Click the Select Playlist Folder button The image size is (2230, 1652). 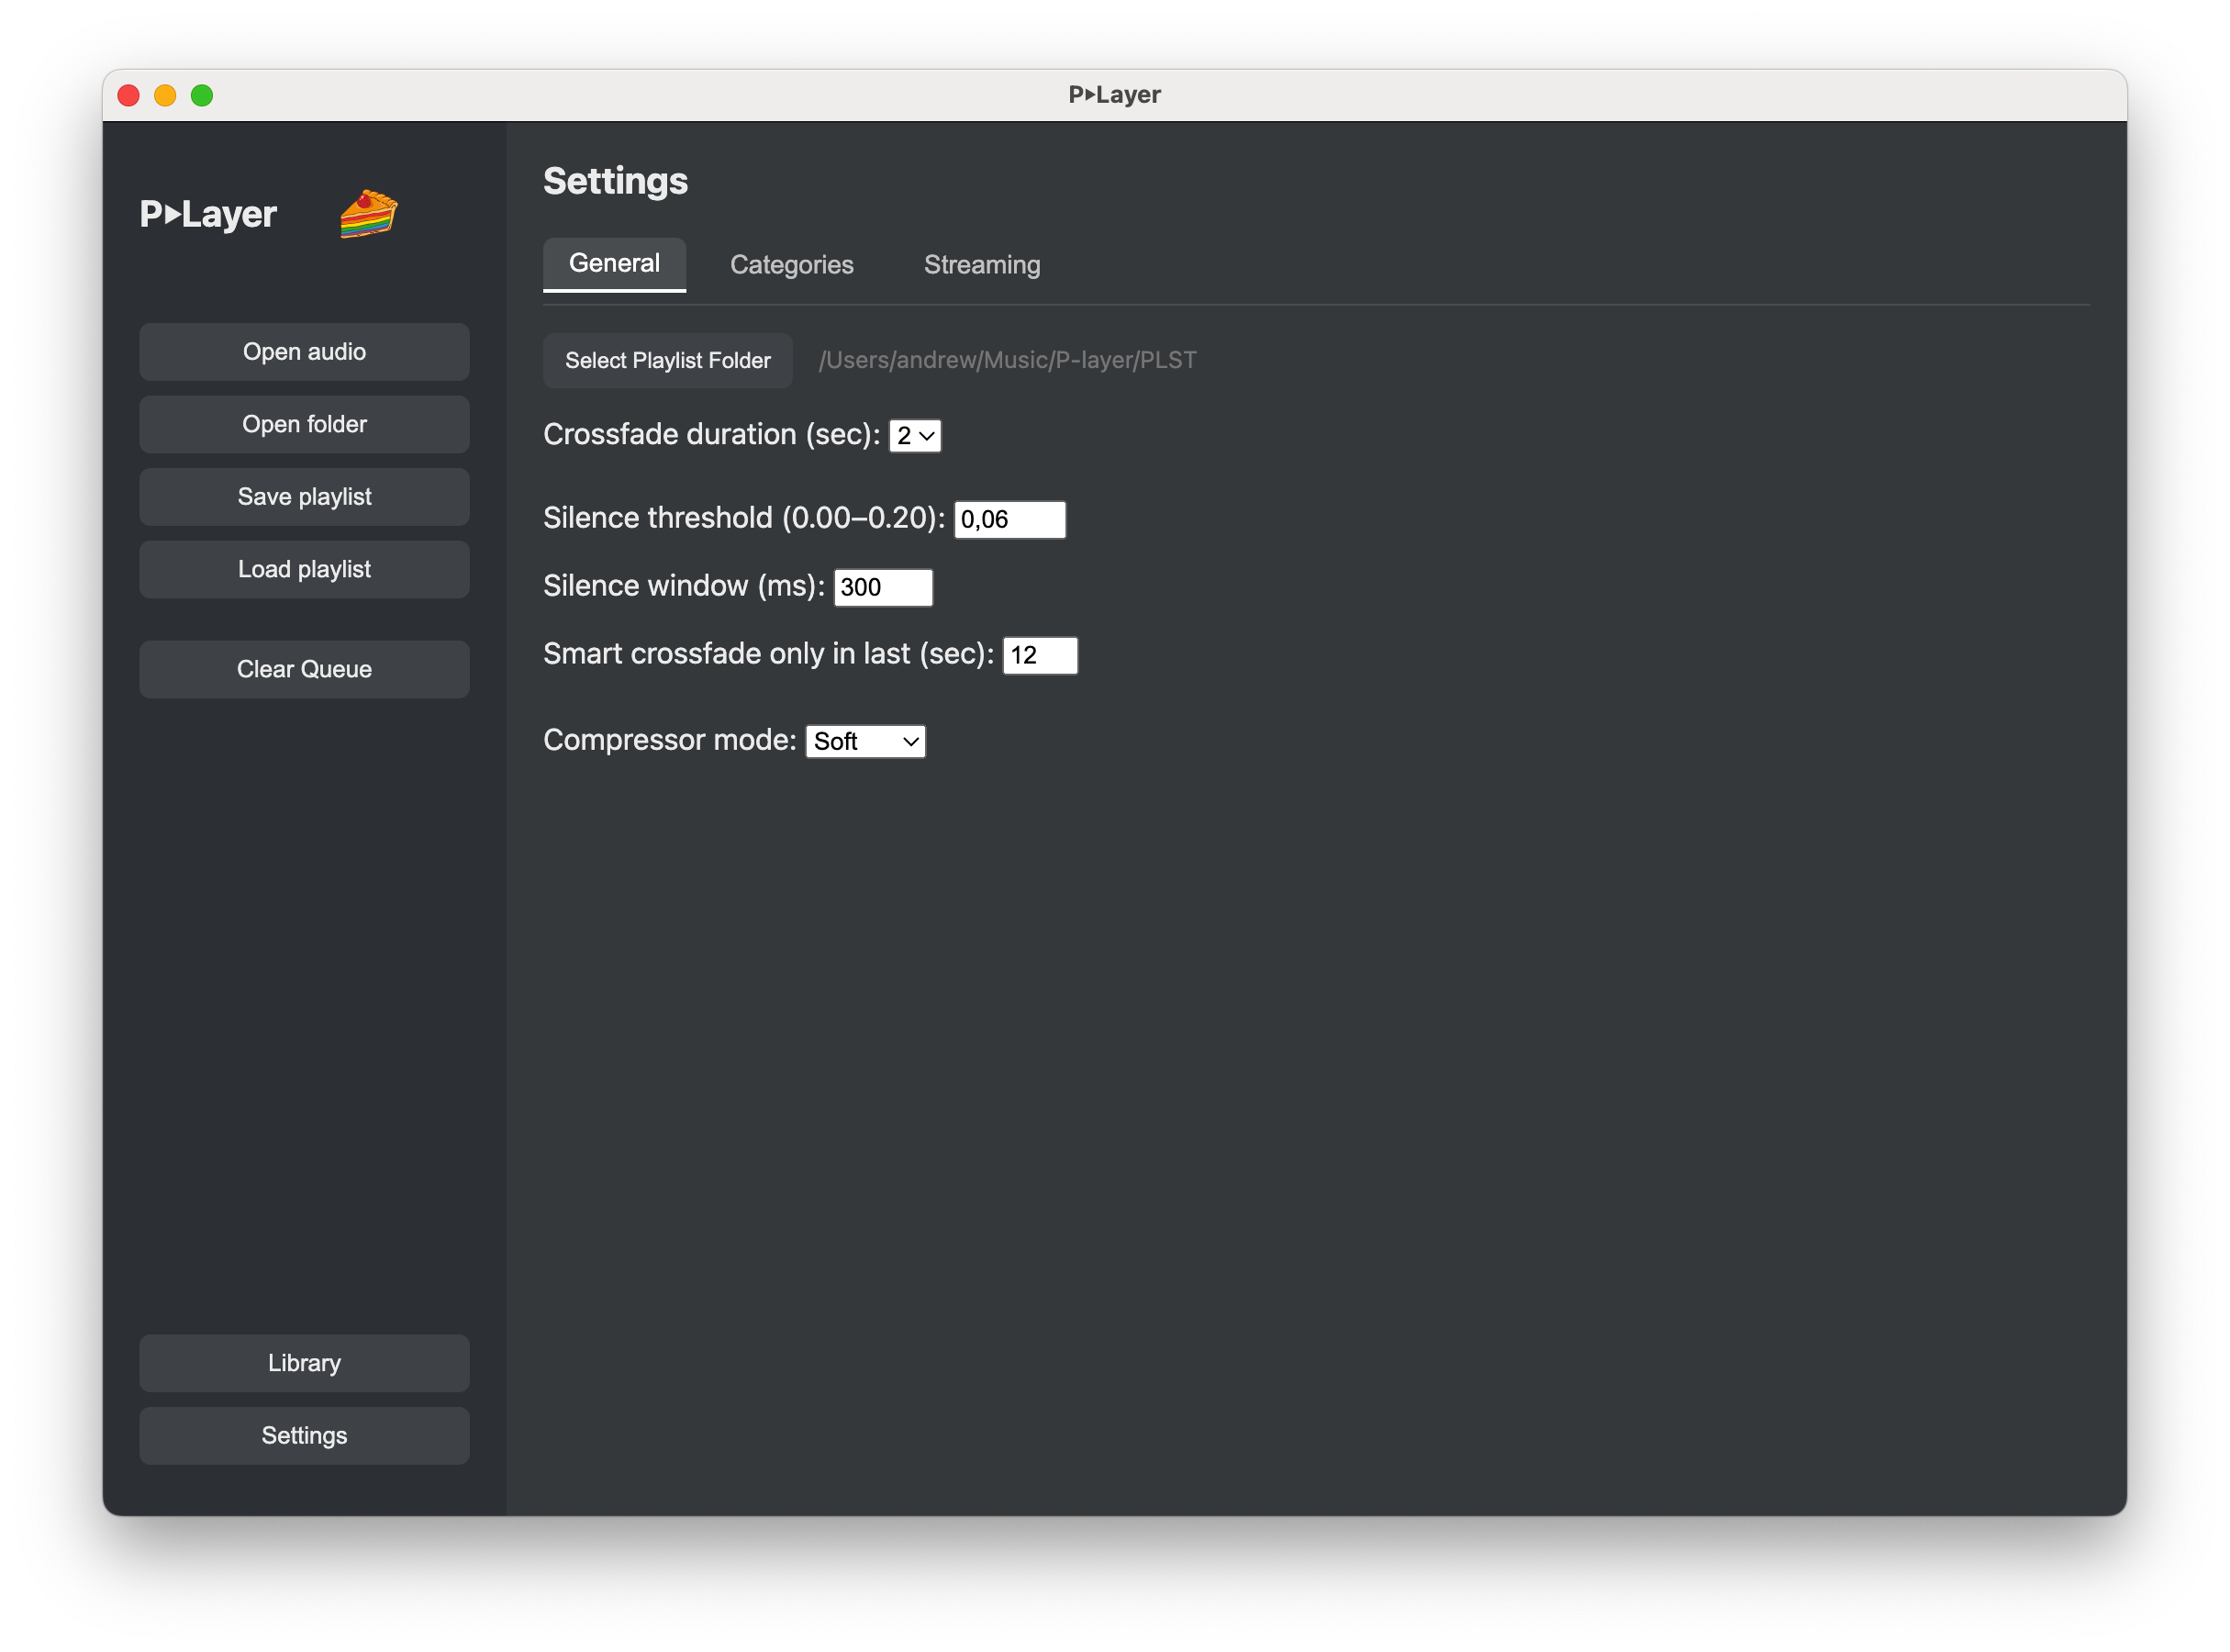click(667, 360)
